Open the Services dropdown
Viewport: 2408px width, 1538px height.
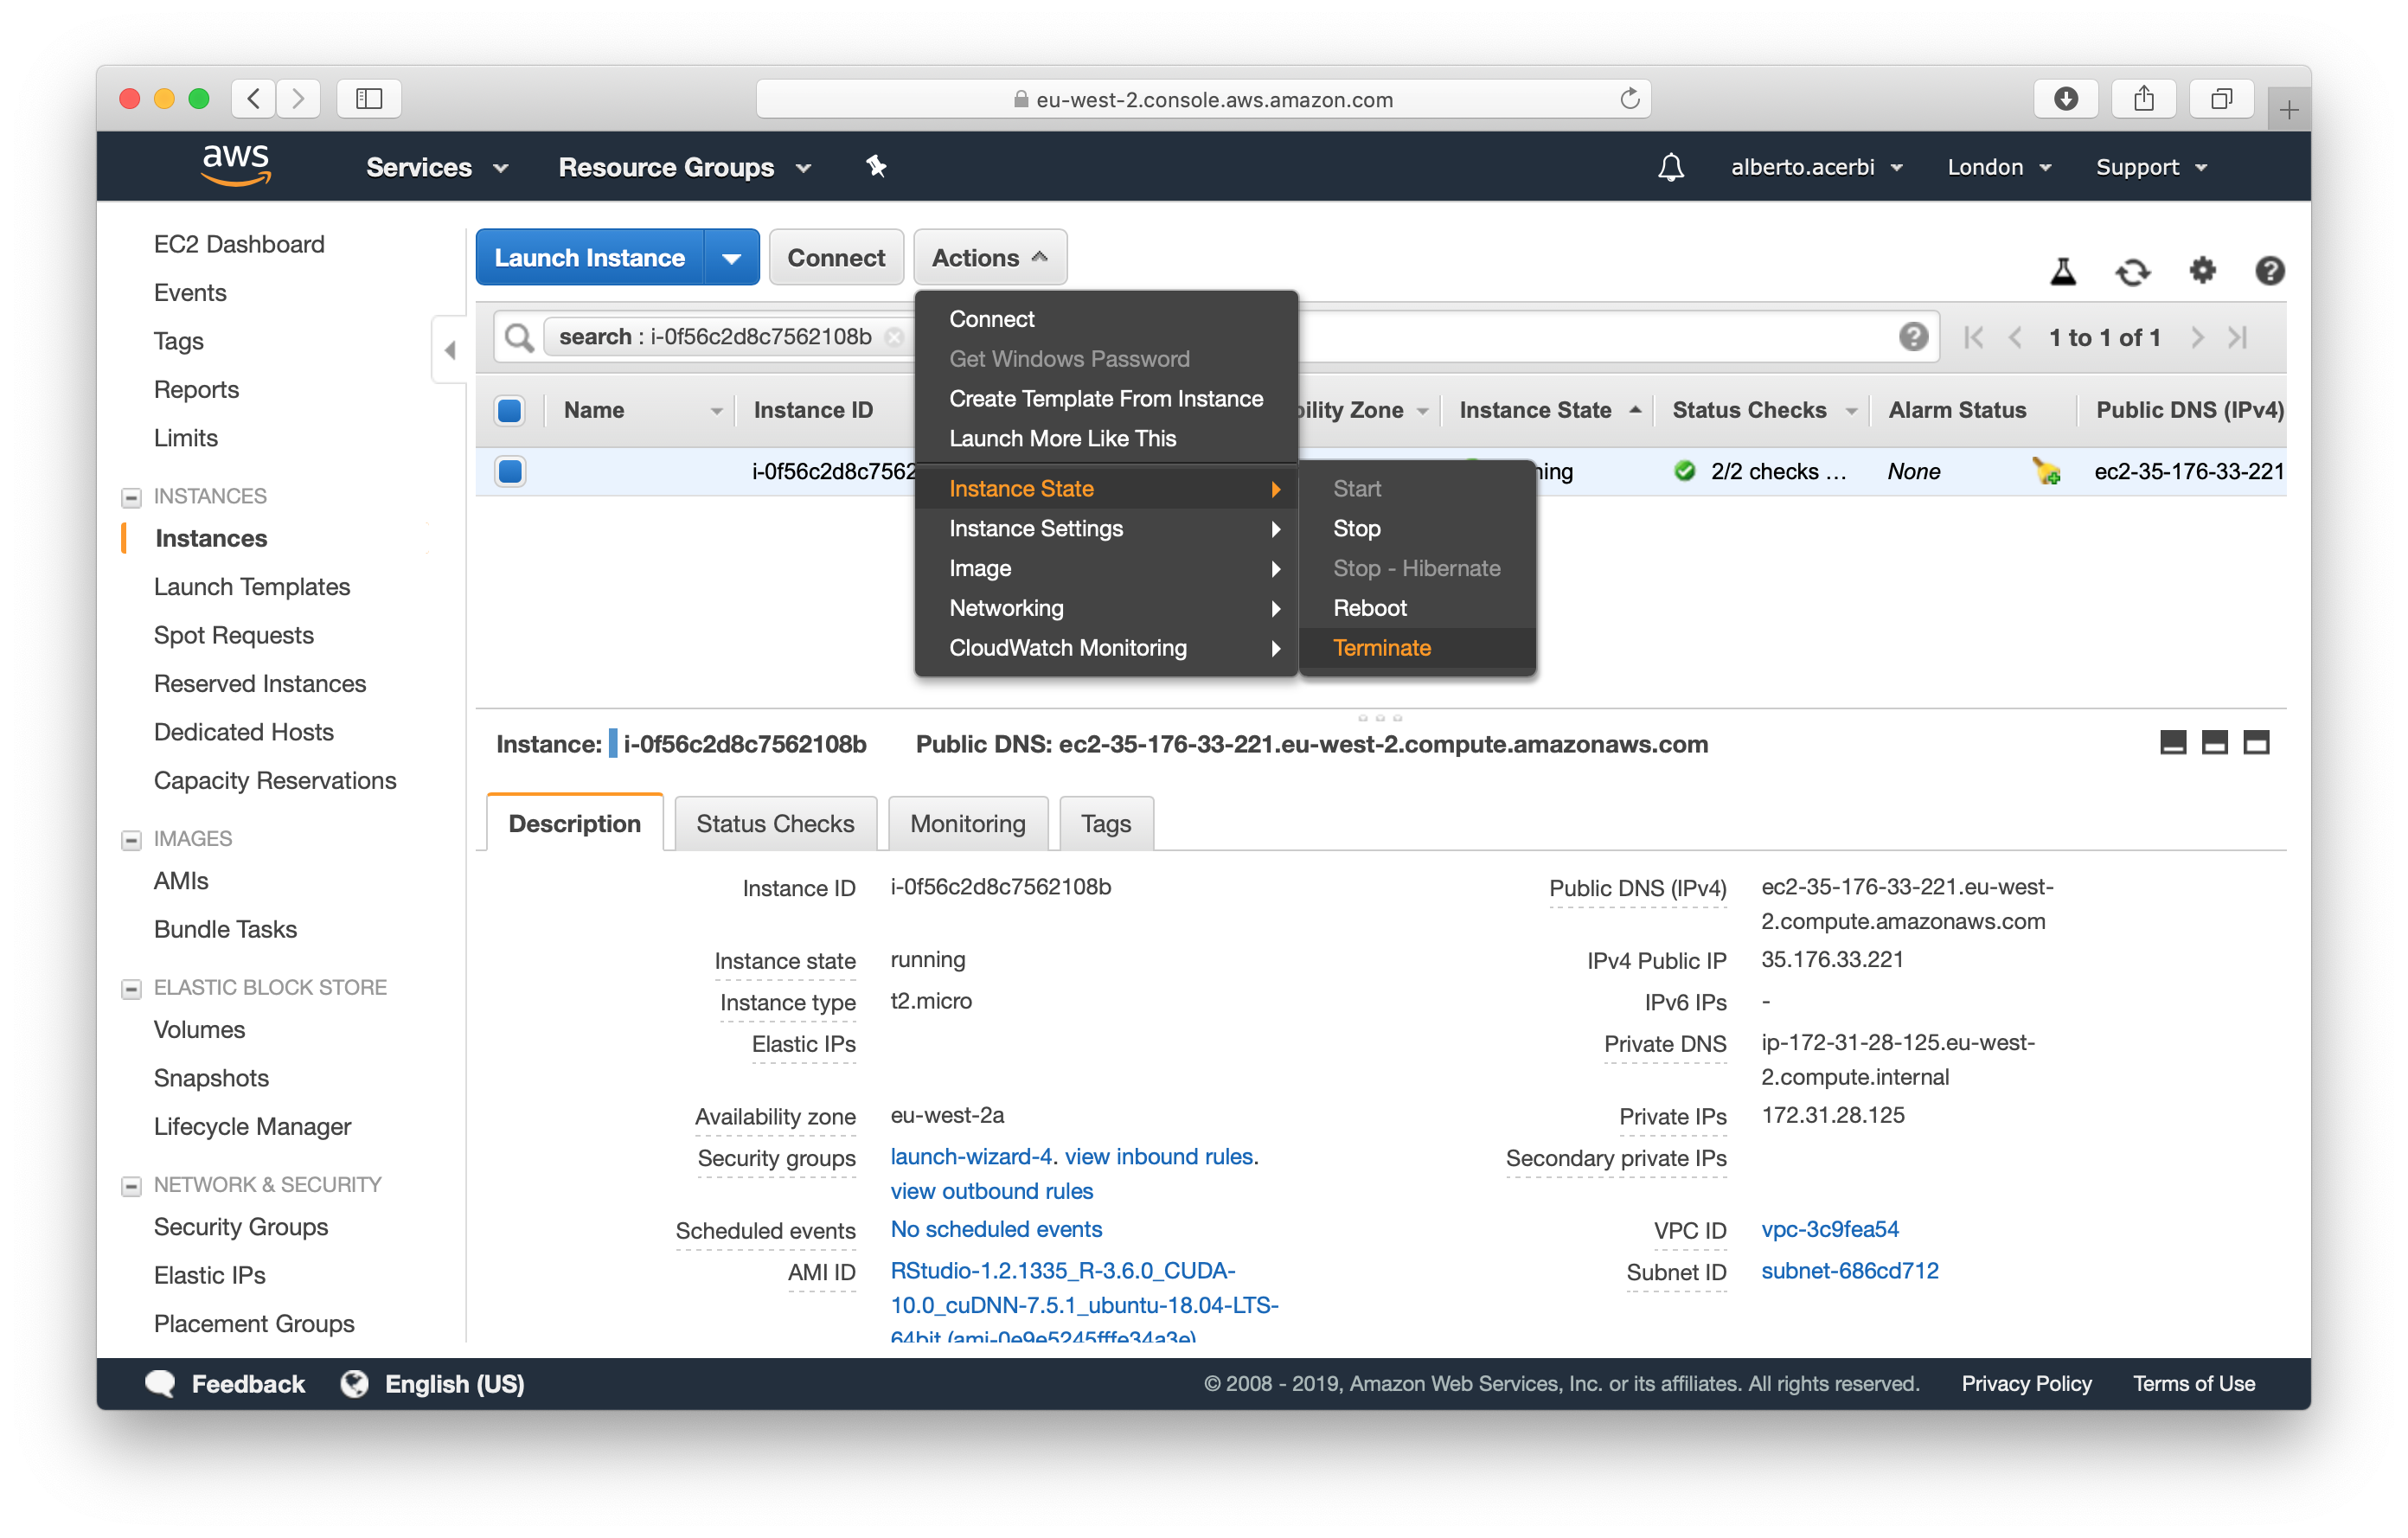pyautogui.click(x=437, y=167)
